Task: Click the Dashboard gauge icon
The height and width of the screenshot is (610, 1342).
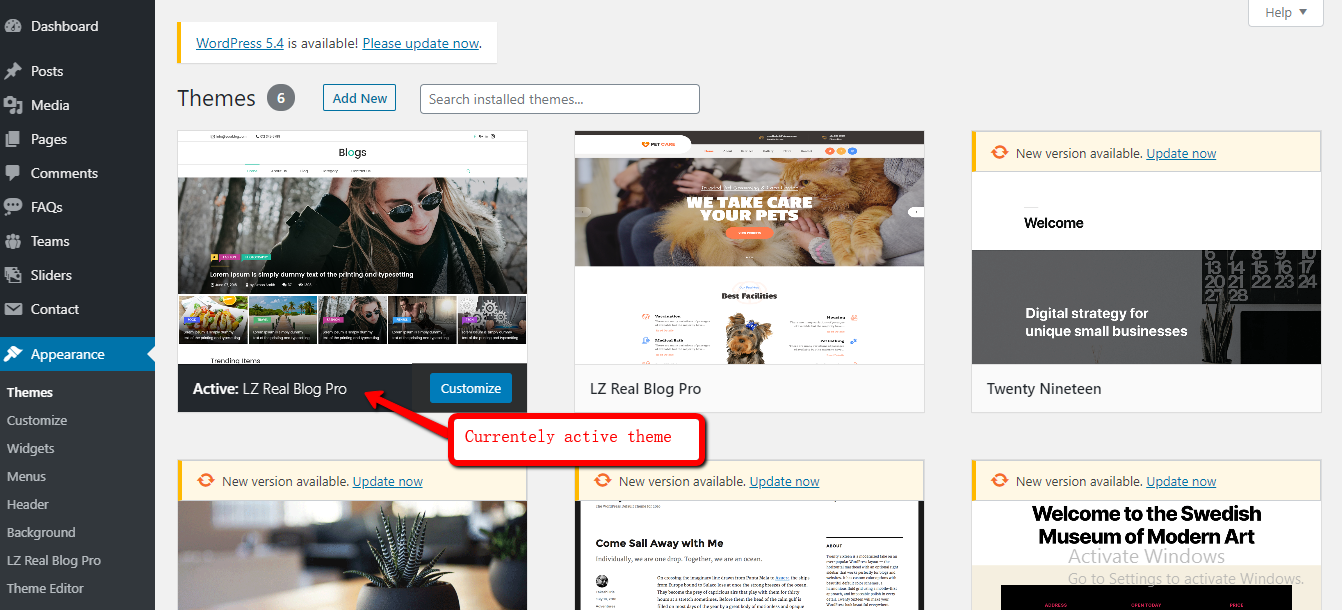Action: (x=13, y=26)
